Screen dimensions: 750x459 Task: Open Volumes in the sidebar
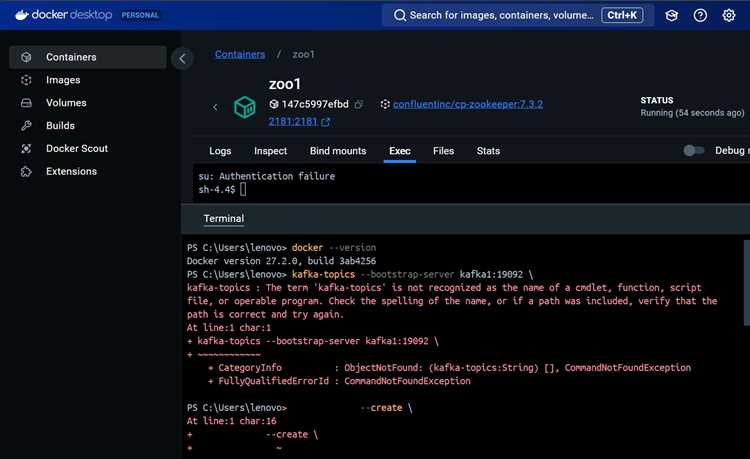coord(88,103)
